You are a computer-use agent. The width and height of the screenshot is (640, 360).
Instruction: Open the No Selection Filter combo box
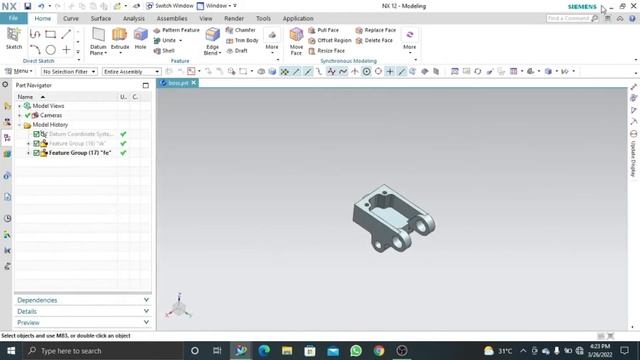[69, 71]
